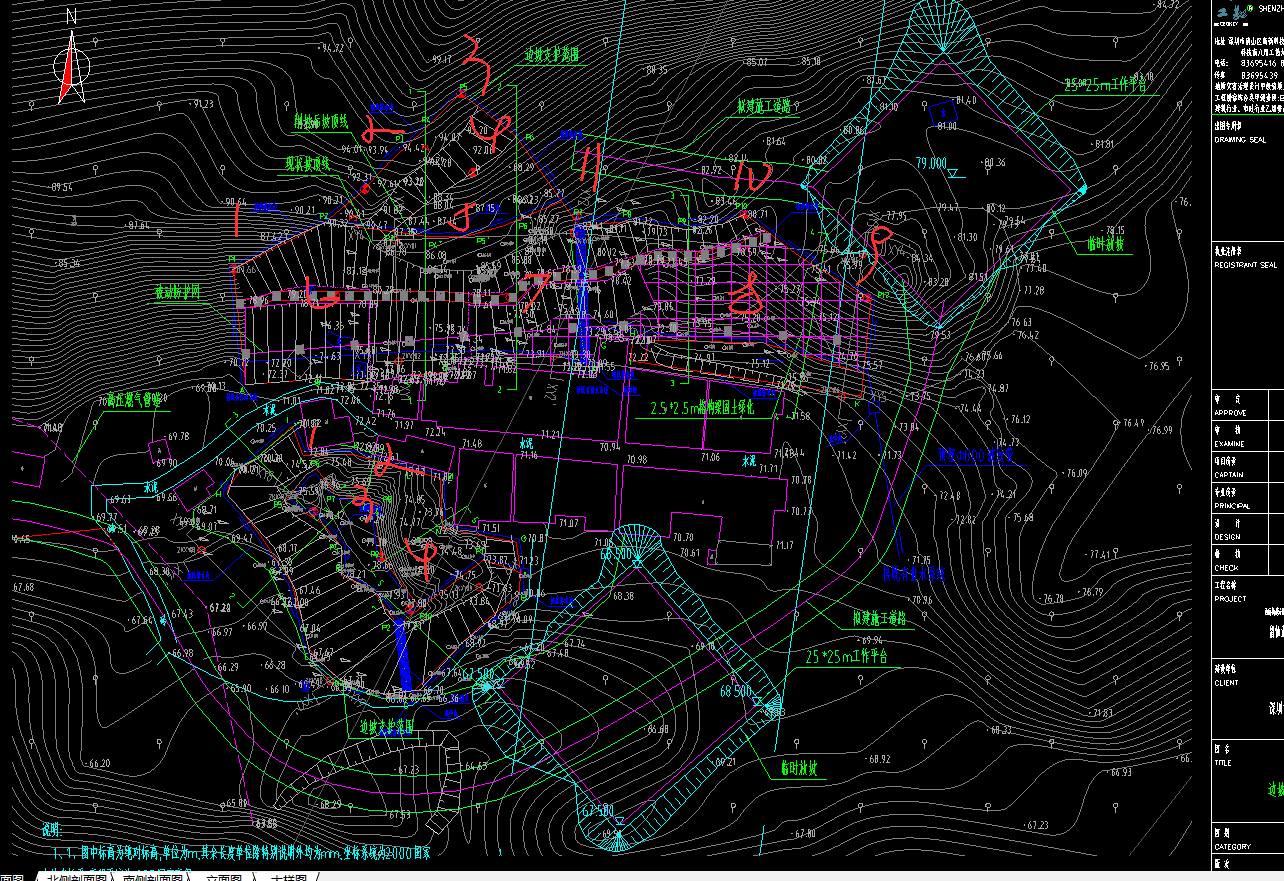Select the 79.000 elevation label

(930, 162)
